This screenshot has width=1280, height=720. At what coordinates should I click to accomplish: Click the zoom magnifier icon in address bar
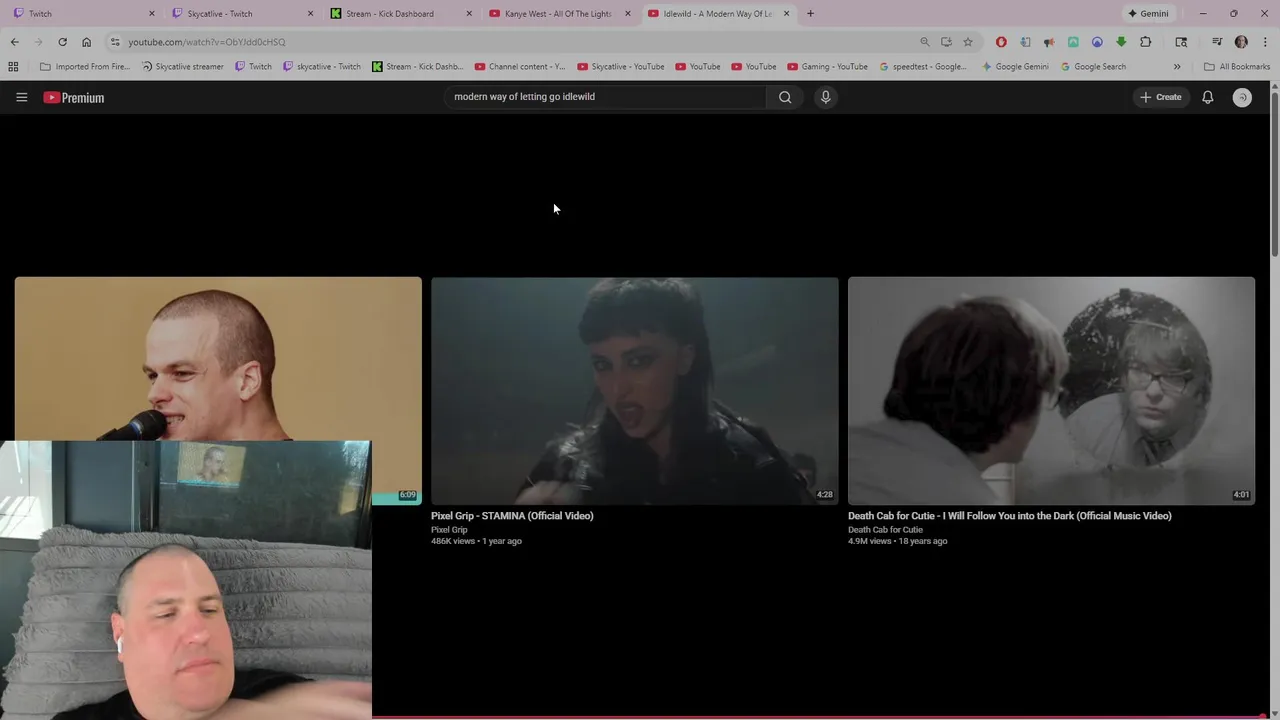[x=925, y=42]
